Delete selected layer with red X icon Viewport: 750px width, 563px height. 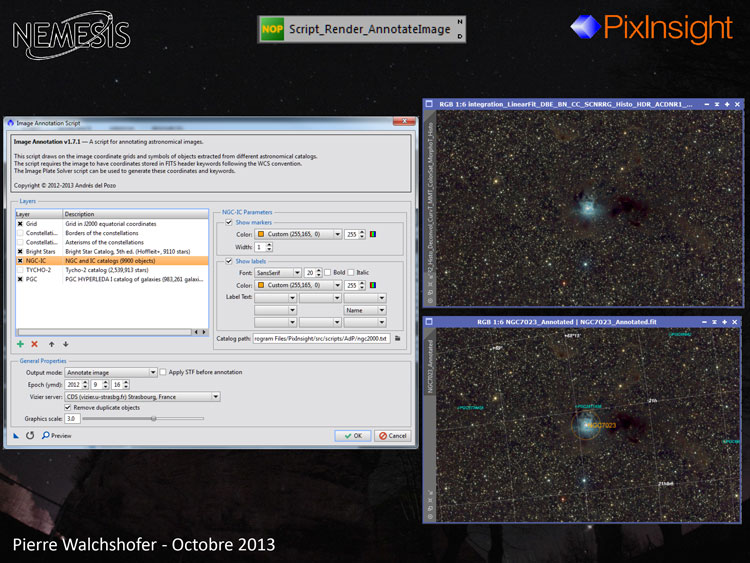coord(34,344)
